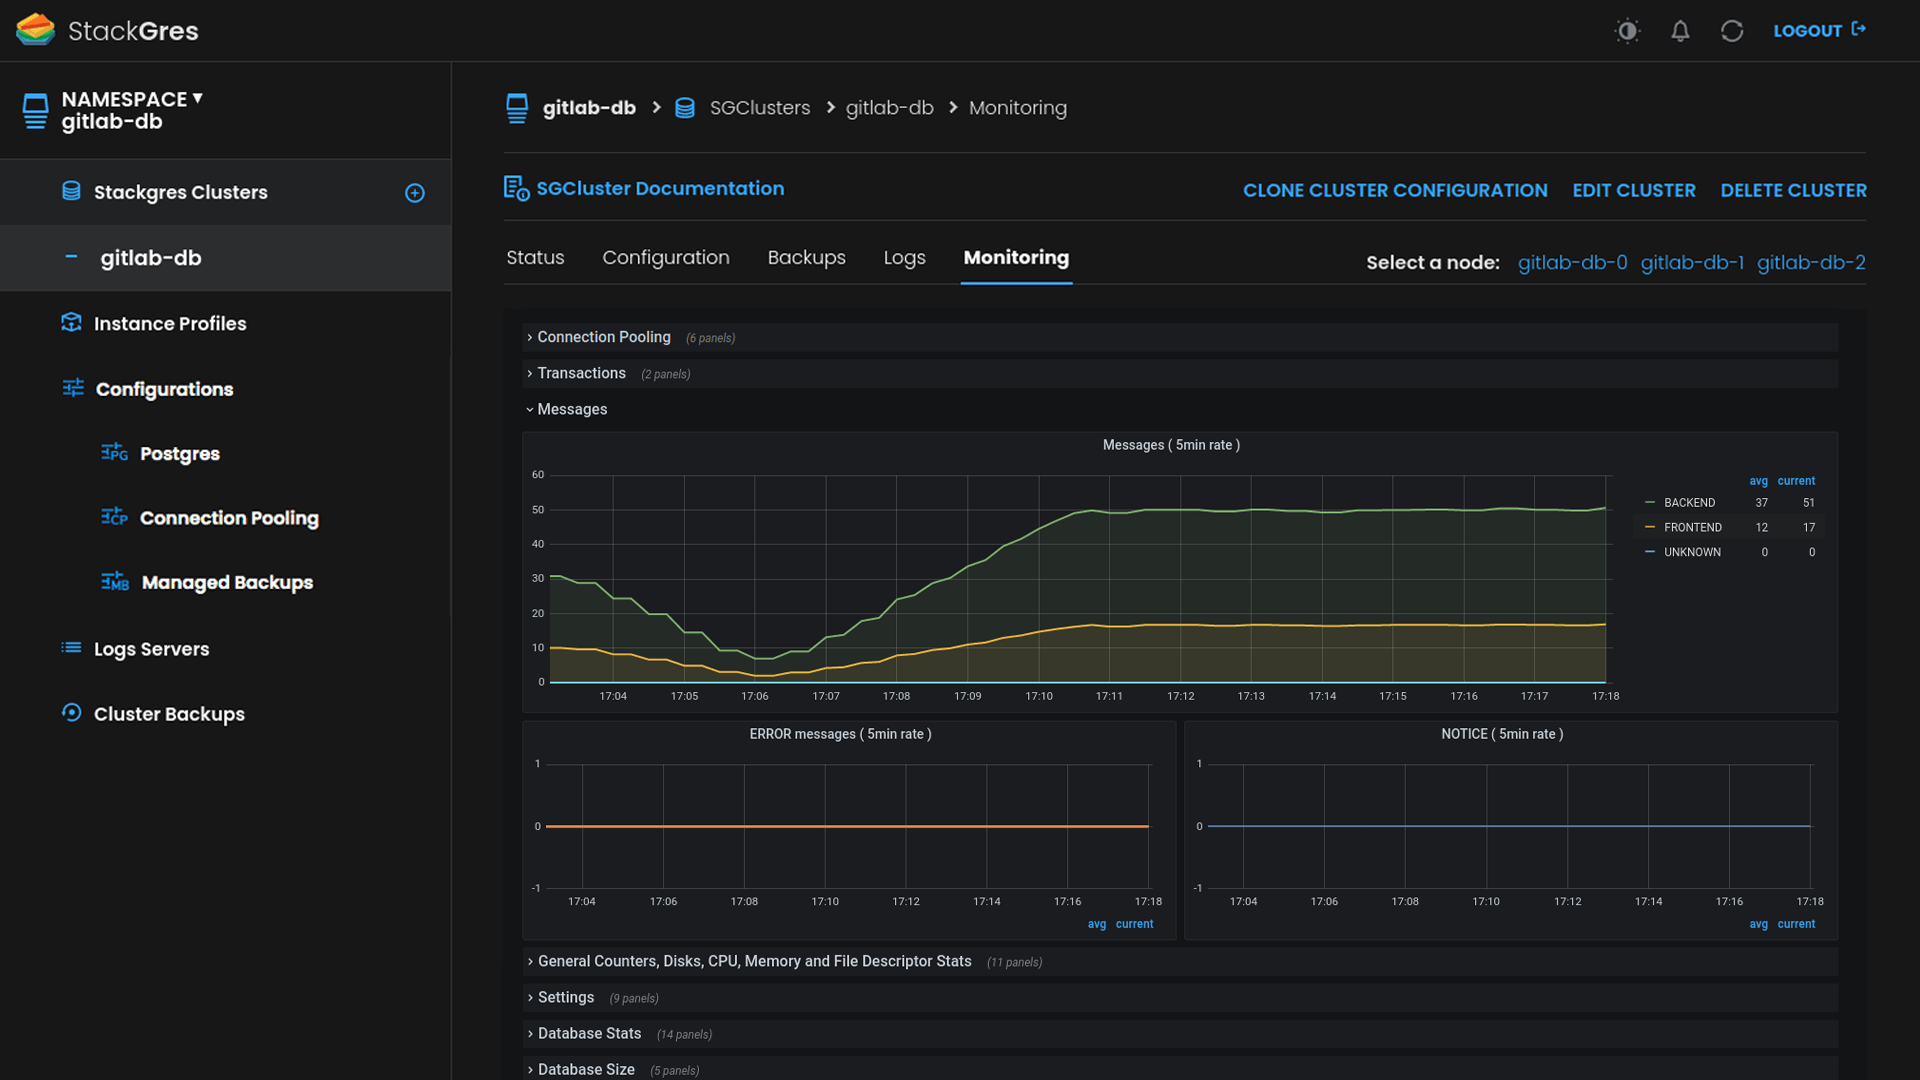Click the namespace server icon in sidebar
This screenshot has height=1080, width=1920.
click(35, 110)
